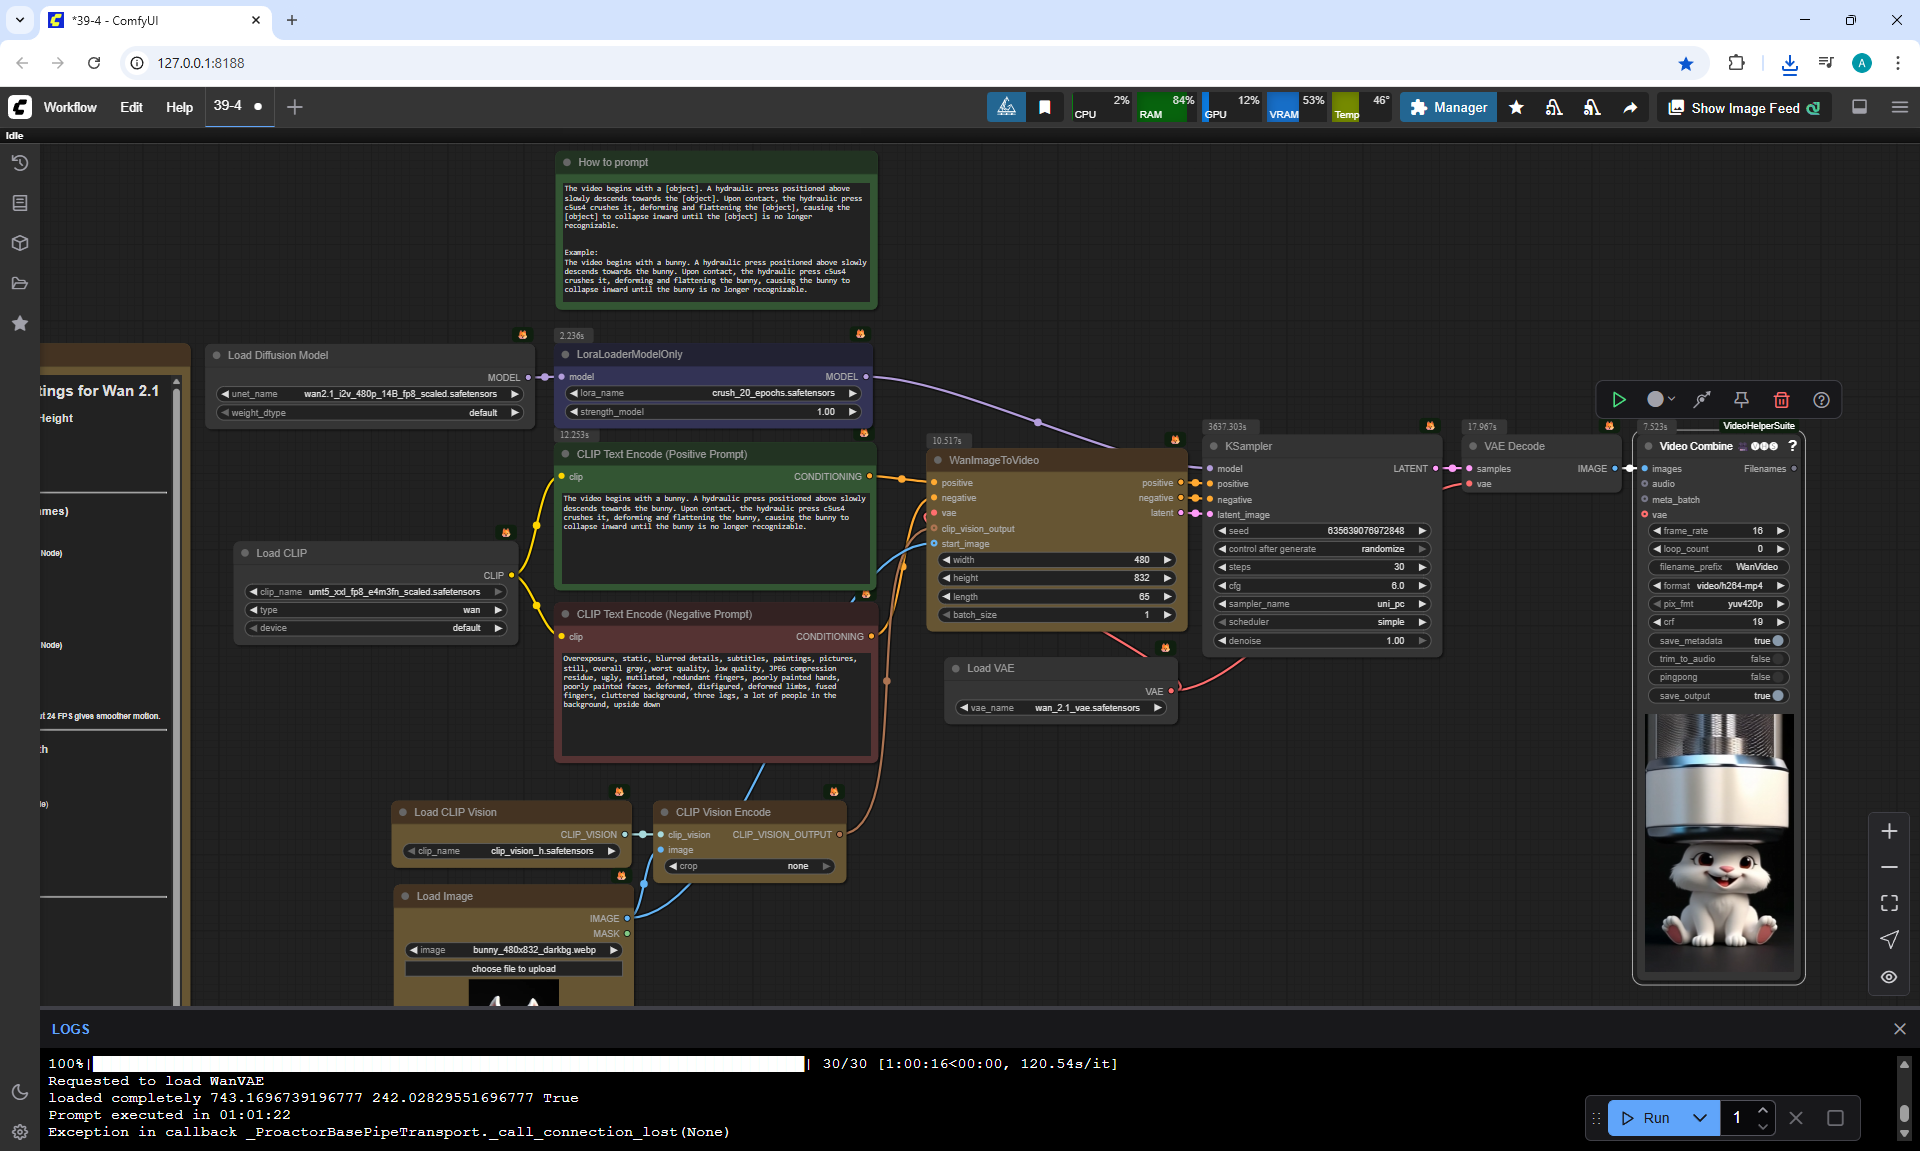Open the Workflow menu
The width and height of the screenshot is (1920, 1151).
tap(70, 108)
